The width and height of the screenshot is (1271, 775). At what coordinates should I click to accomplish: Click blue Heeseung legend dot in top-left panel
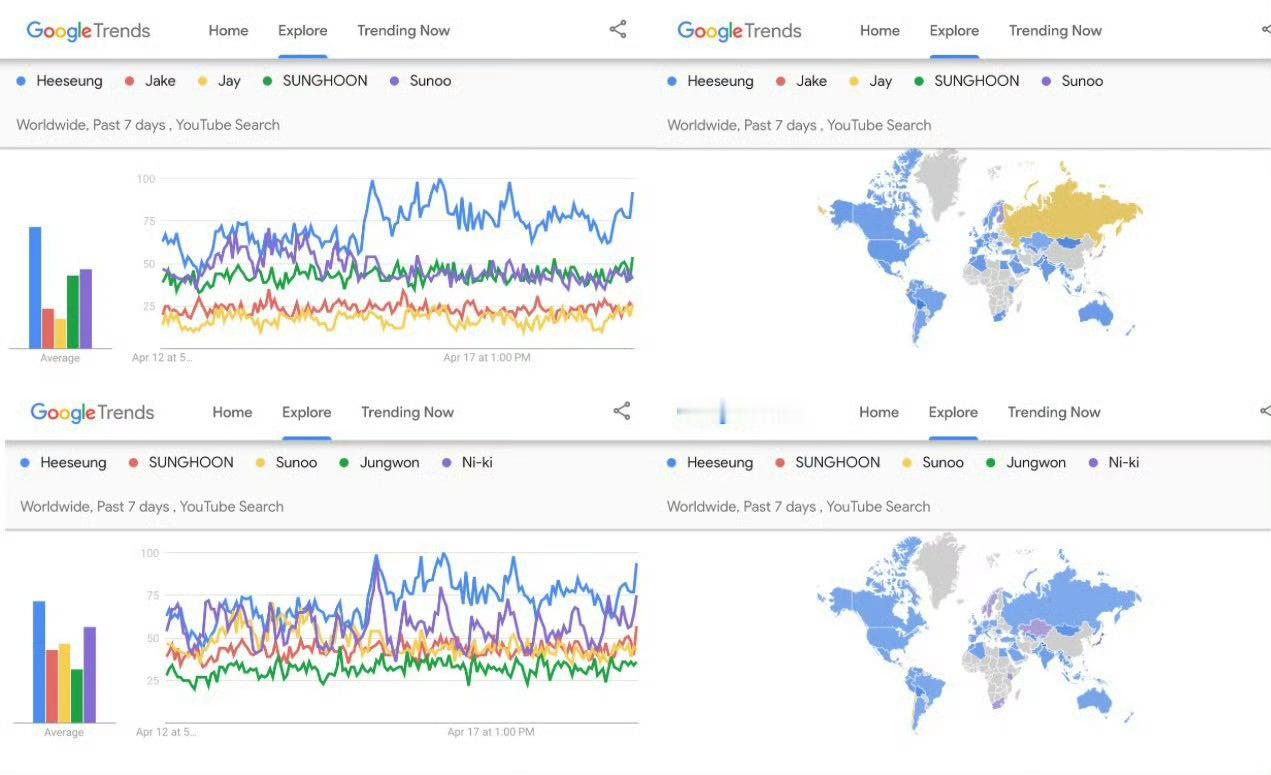pyautogui.click(x=21, y=81)
